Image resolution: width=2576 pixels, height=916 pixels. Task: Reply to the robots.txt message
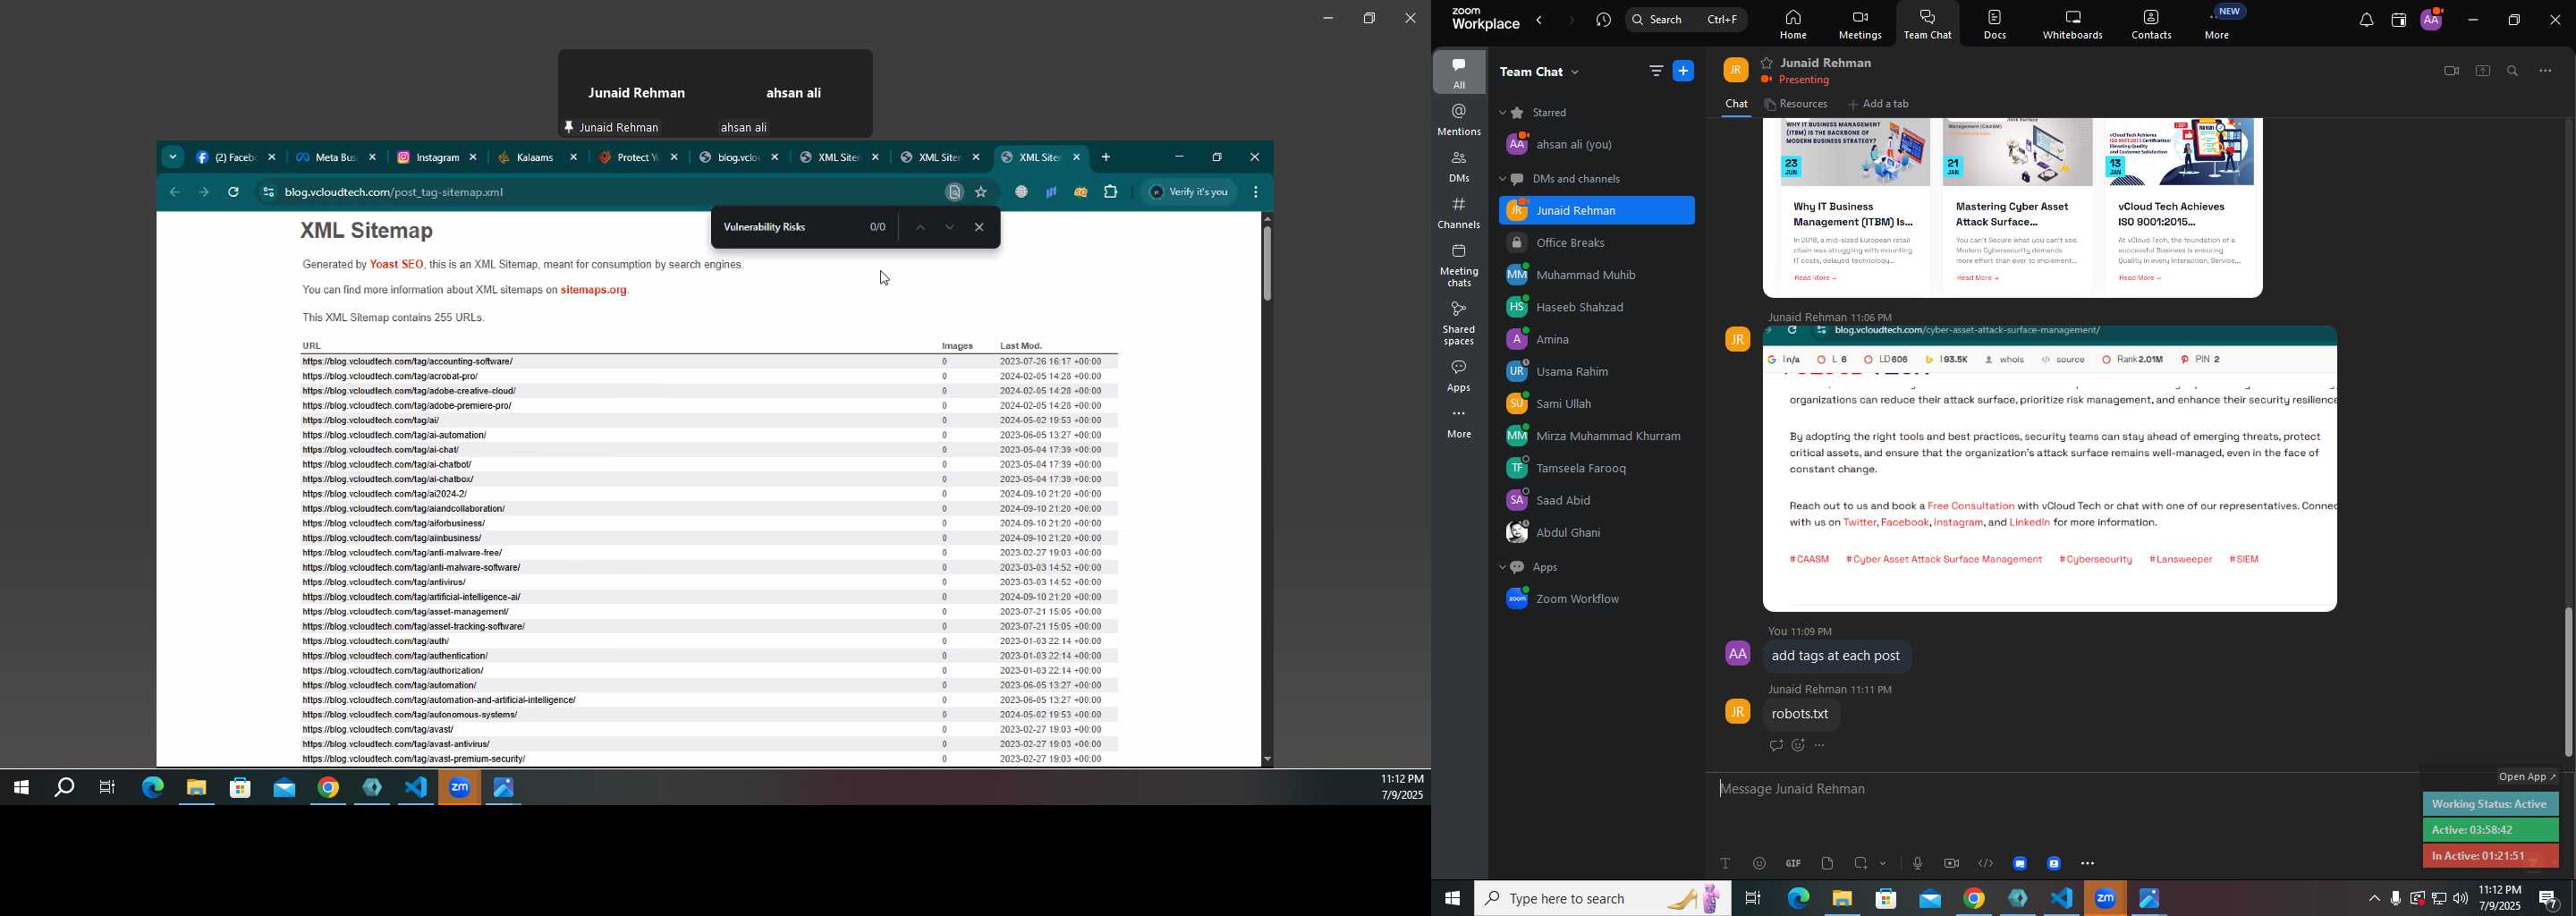[x=1775, y=746]
